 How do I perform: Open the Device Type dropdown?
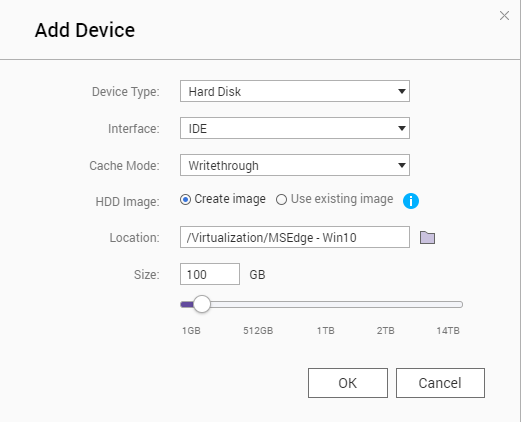click(295, 91)
